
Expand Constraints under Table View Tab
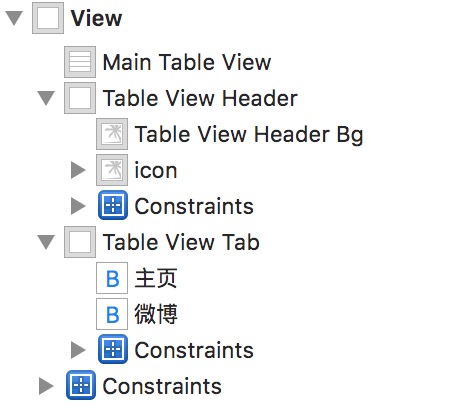78,350
